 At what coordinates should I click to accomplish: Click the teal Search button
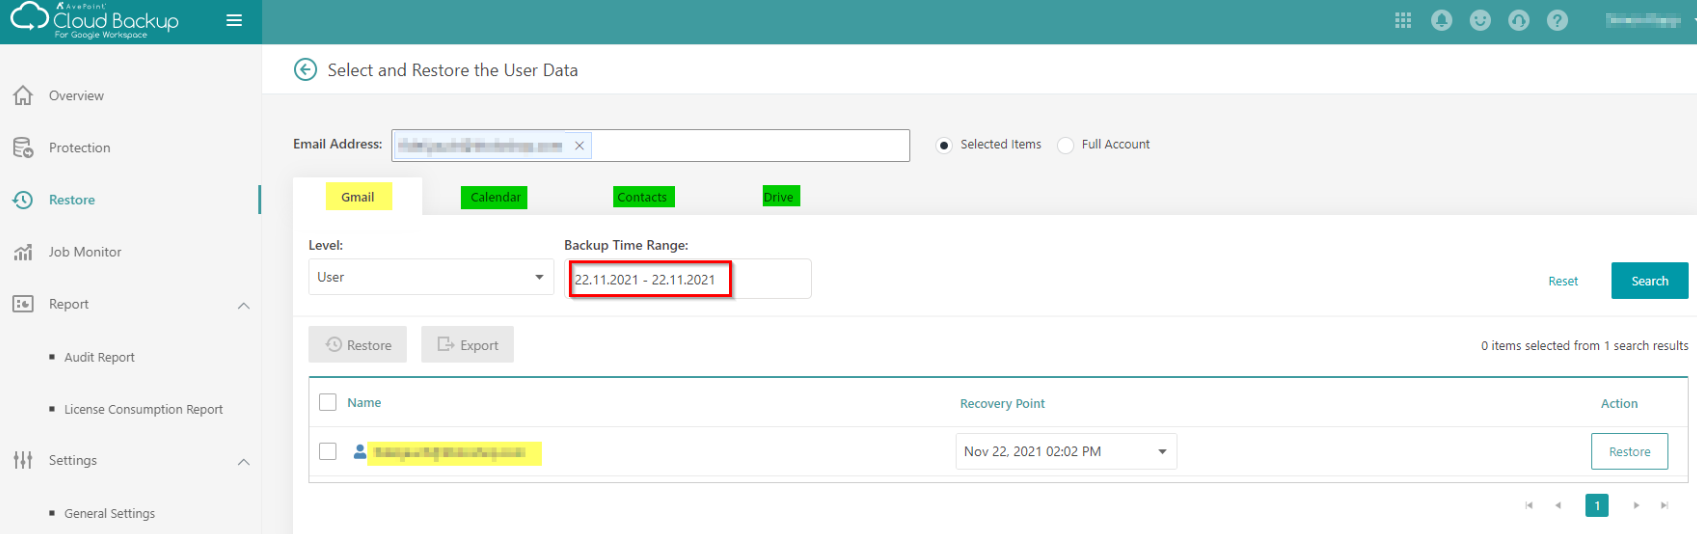click(x=1649, y=281)
